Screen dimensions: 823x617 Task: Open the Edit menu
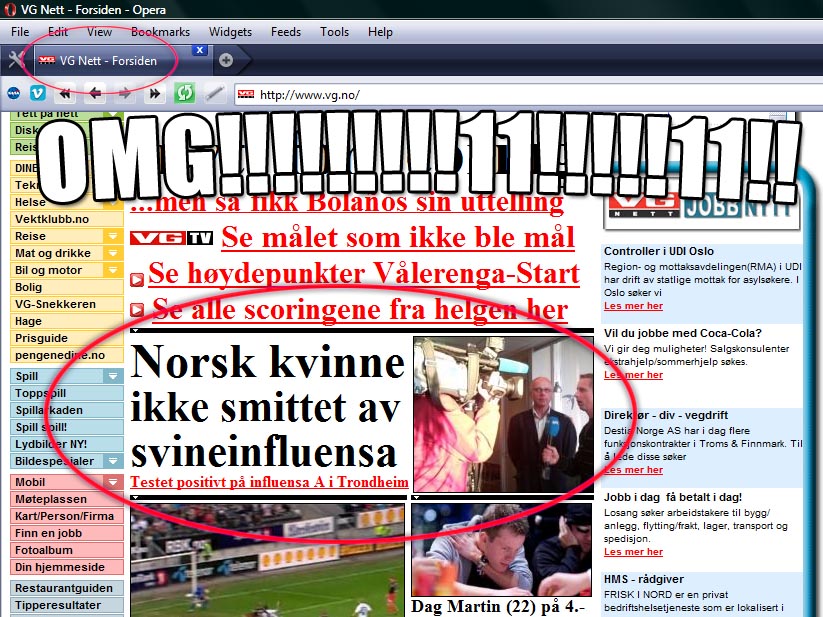pyautogui.click(x=58, y=32)
